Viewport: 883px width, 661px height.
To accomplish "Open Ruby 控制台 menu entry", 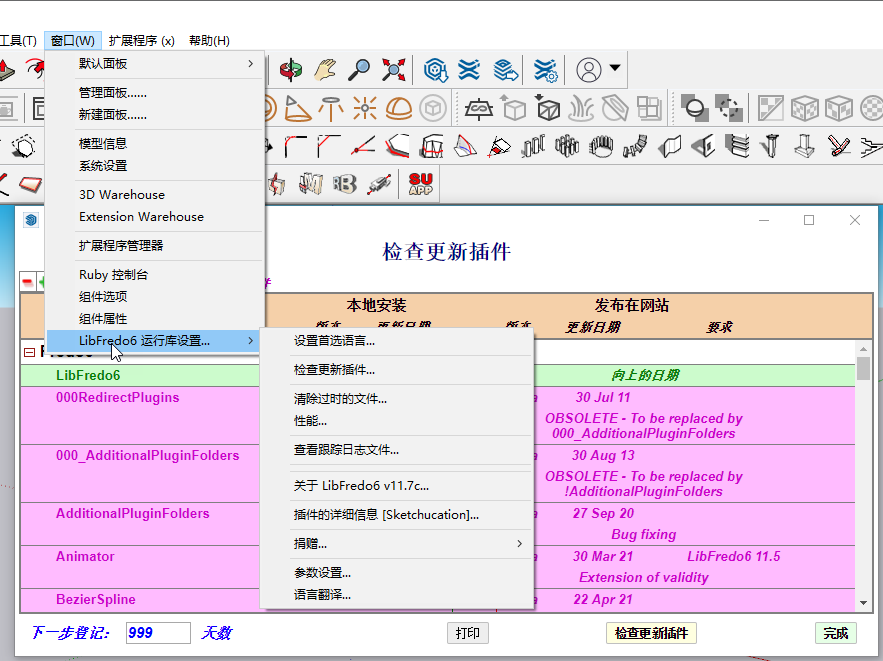I will 155,275.
